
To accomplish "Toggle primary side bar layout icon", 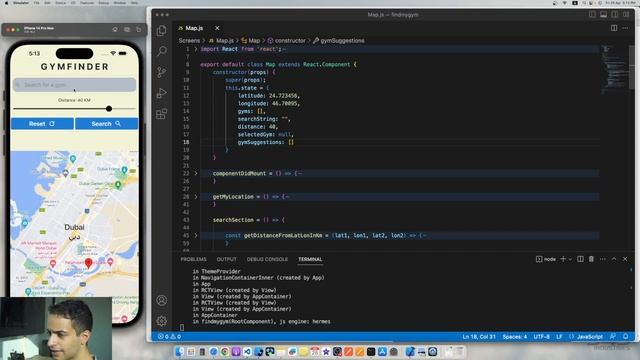I will (x=592, y=14).
